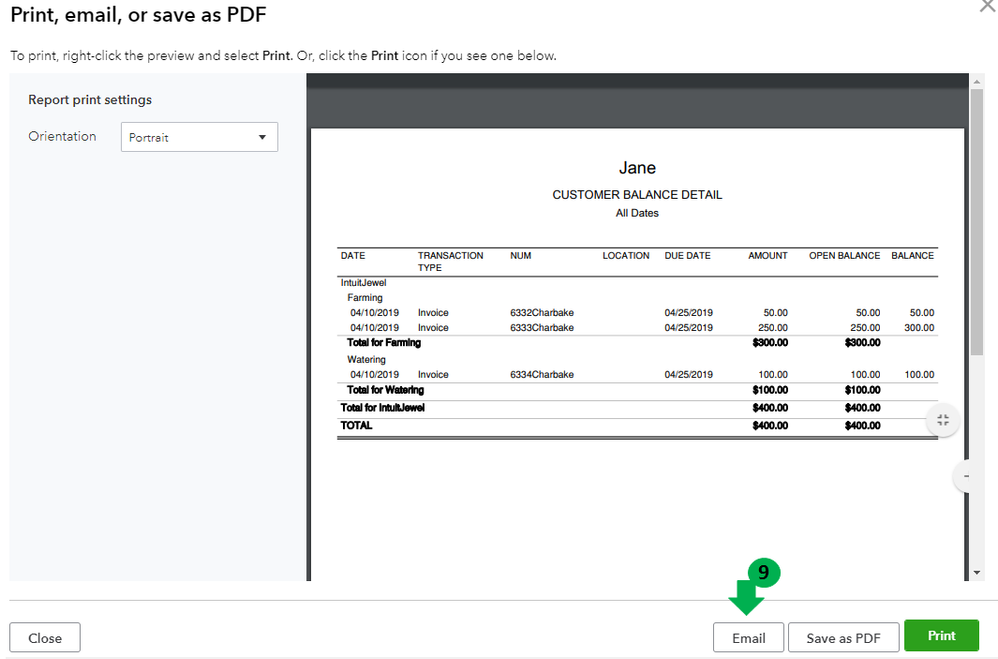This screenshot has width=998, height=659.
Task: Click the Jane report title
Action: tap(637, 167)
